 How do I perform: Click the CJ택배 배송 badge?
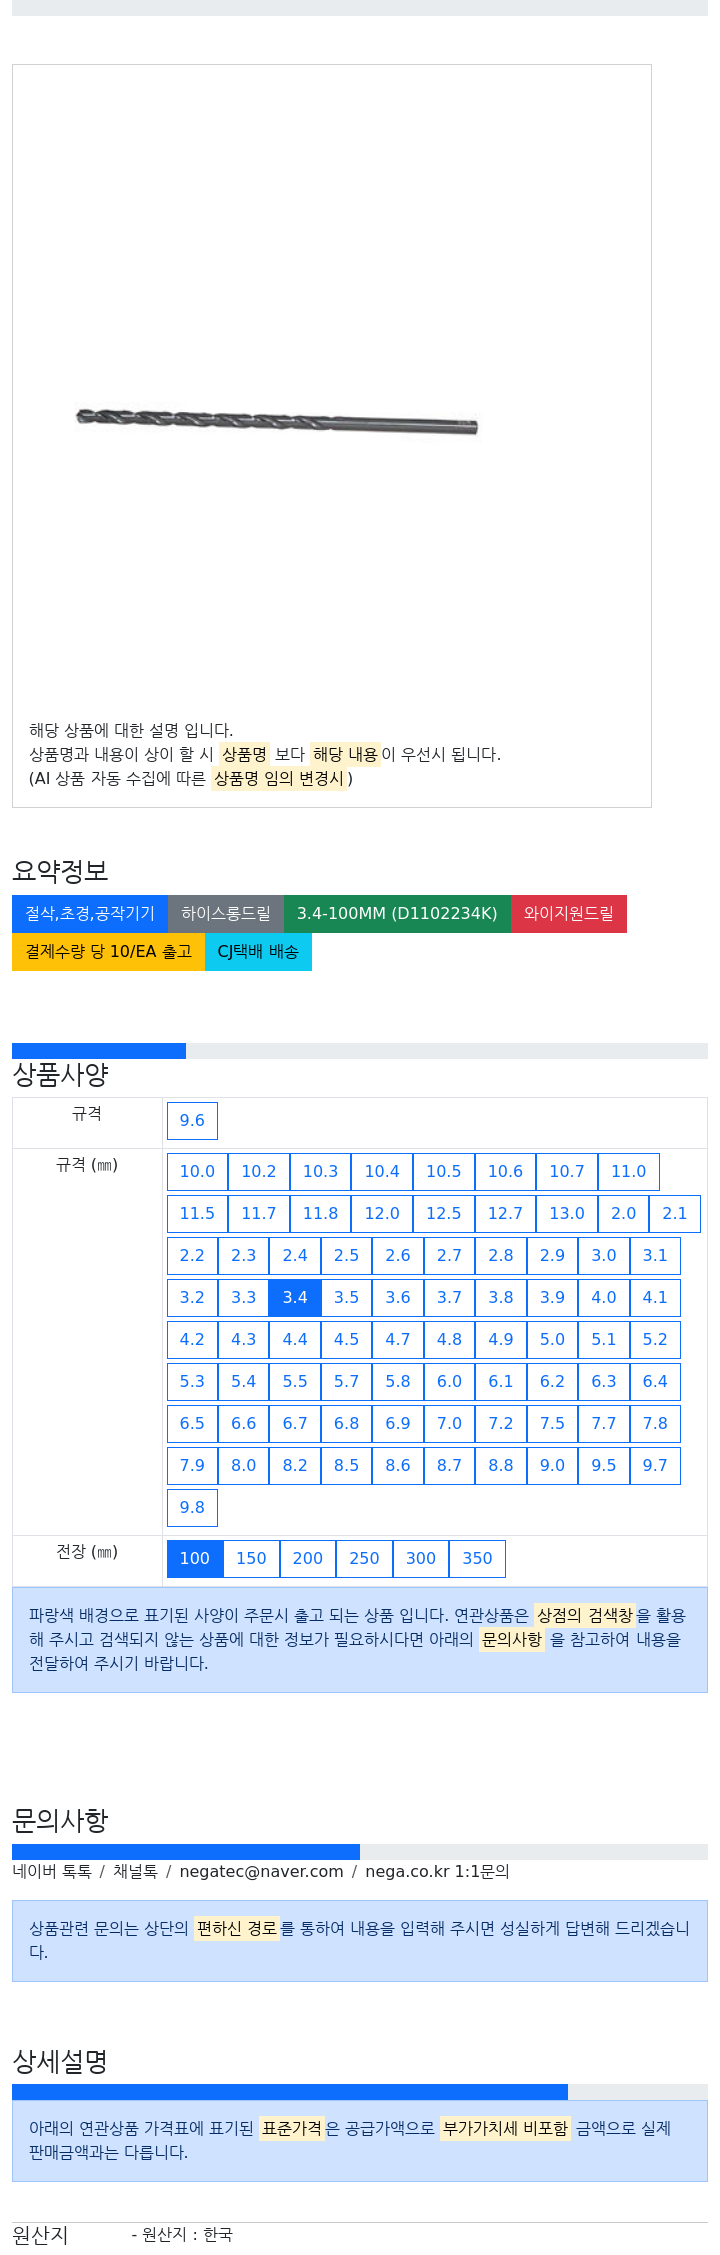pos(258,952)
